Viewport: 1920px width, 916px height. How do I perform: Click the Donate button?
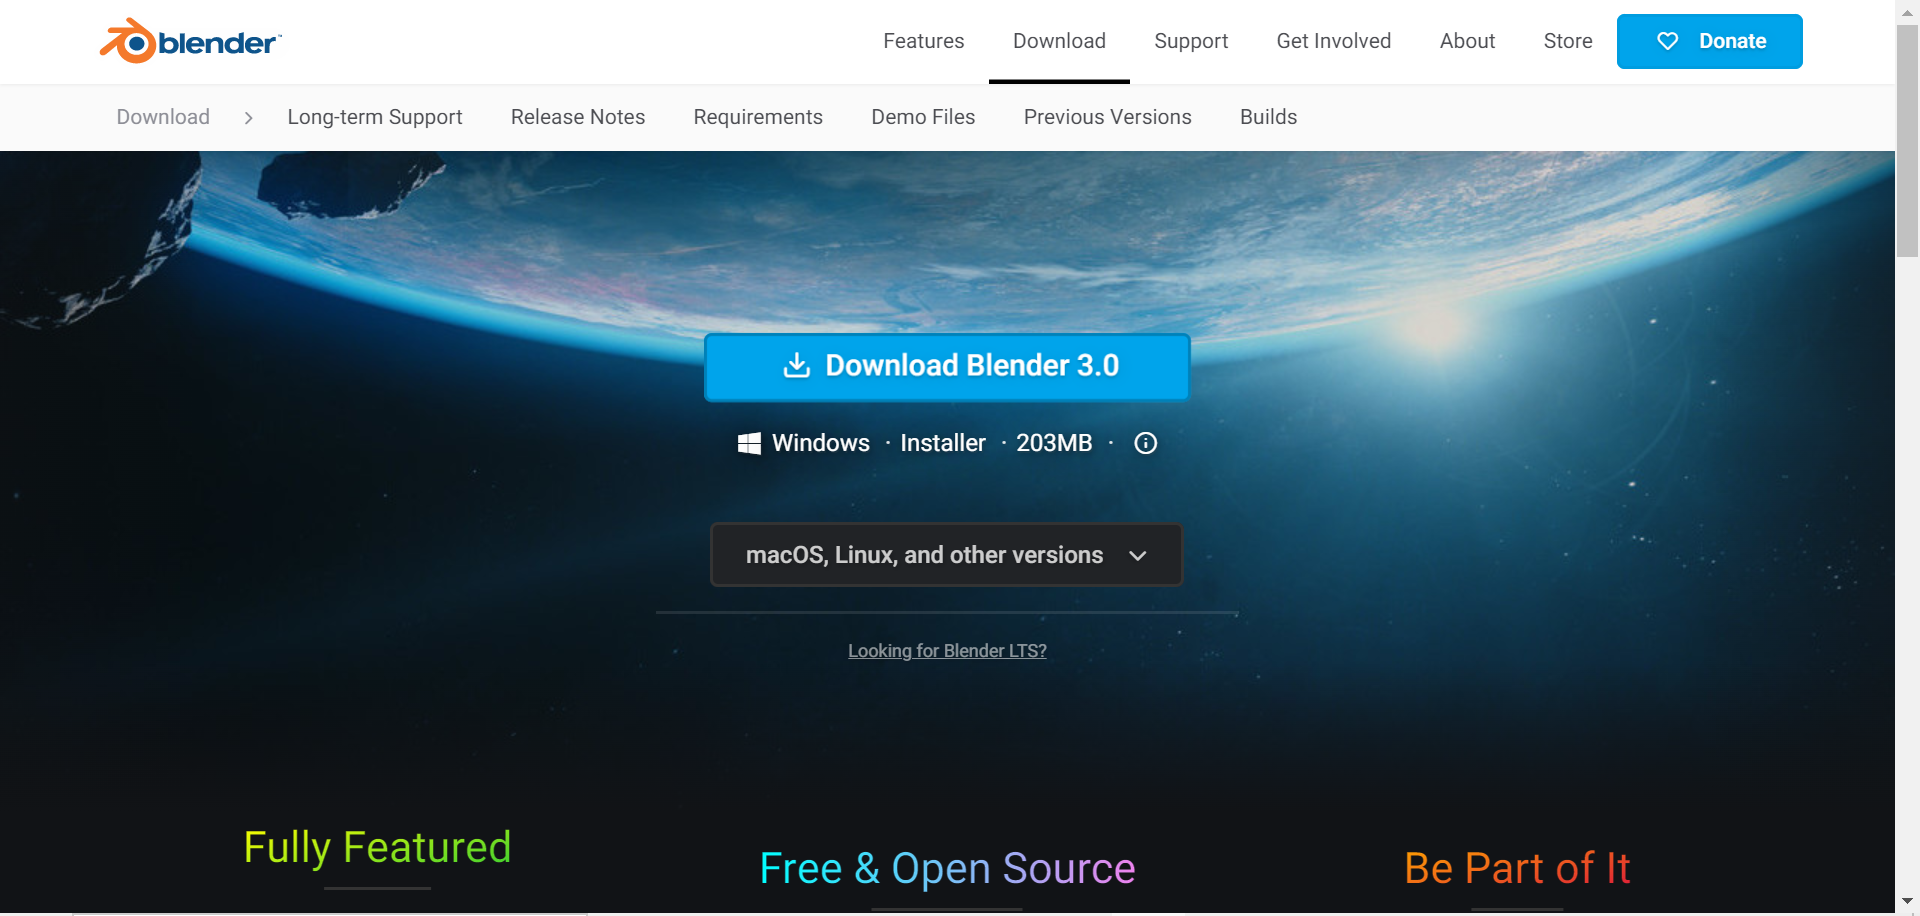[x=1709, y=41]
